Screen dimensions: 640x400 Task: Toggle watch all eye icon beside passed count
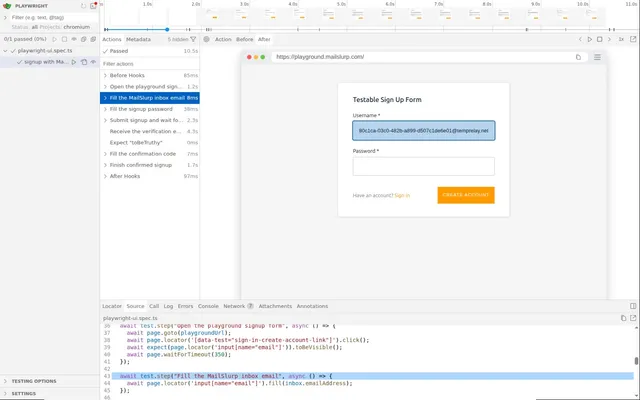pos(74,39)
